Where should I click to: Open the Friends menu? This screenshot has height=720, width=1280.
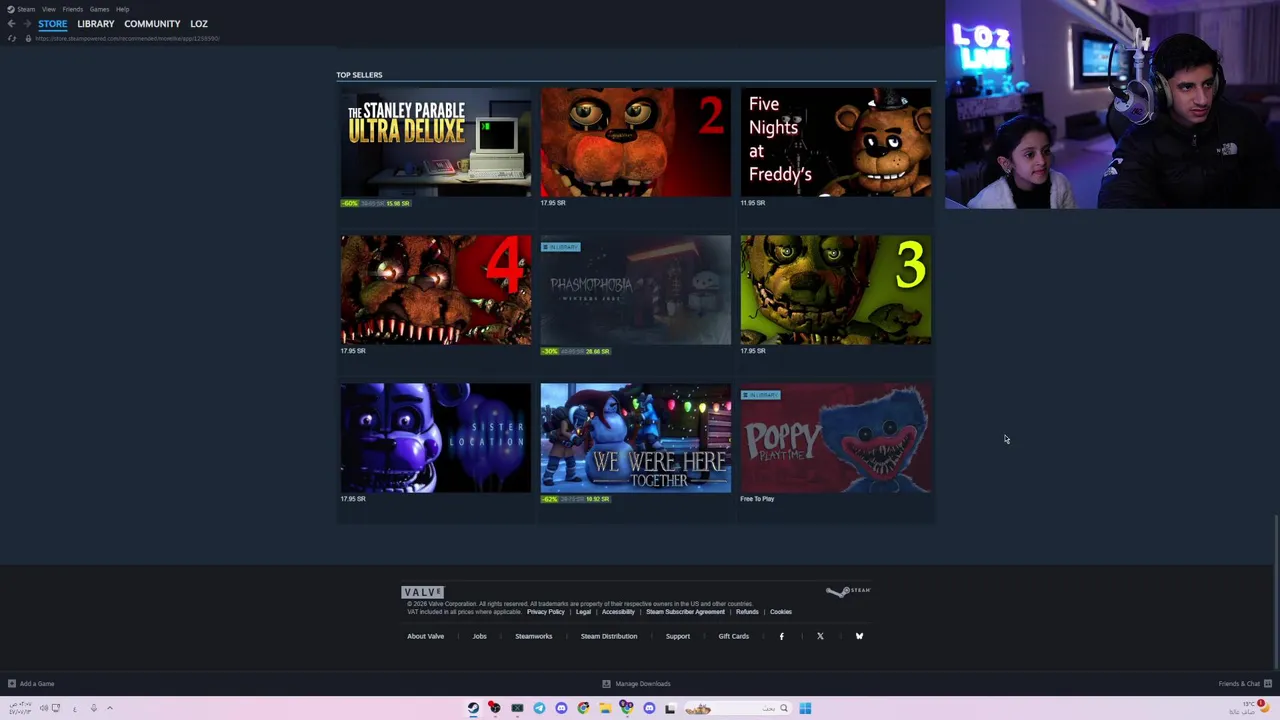[x=73, y=9]
